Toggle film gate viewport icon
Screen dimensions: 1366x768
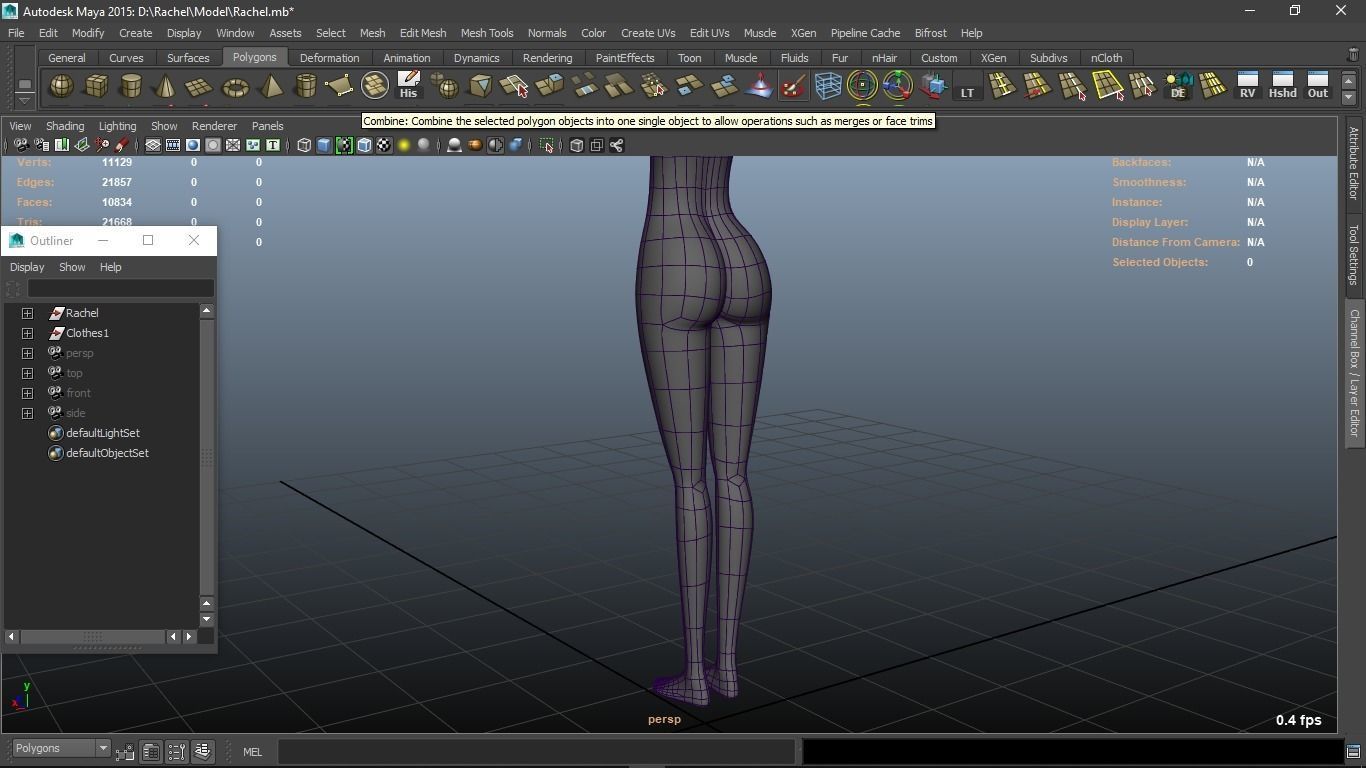coord(173,146)
